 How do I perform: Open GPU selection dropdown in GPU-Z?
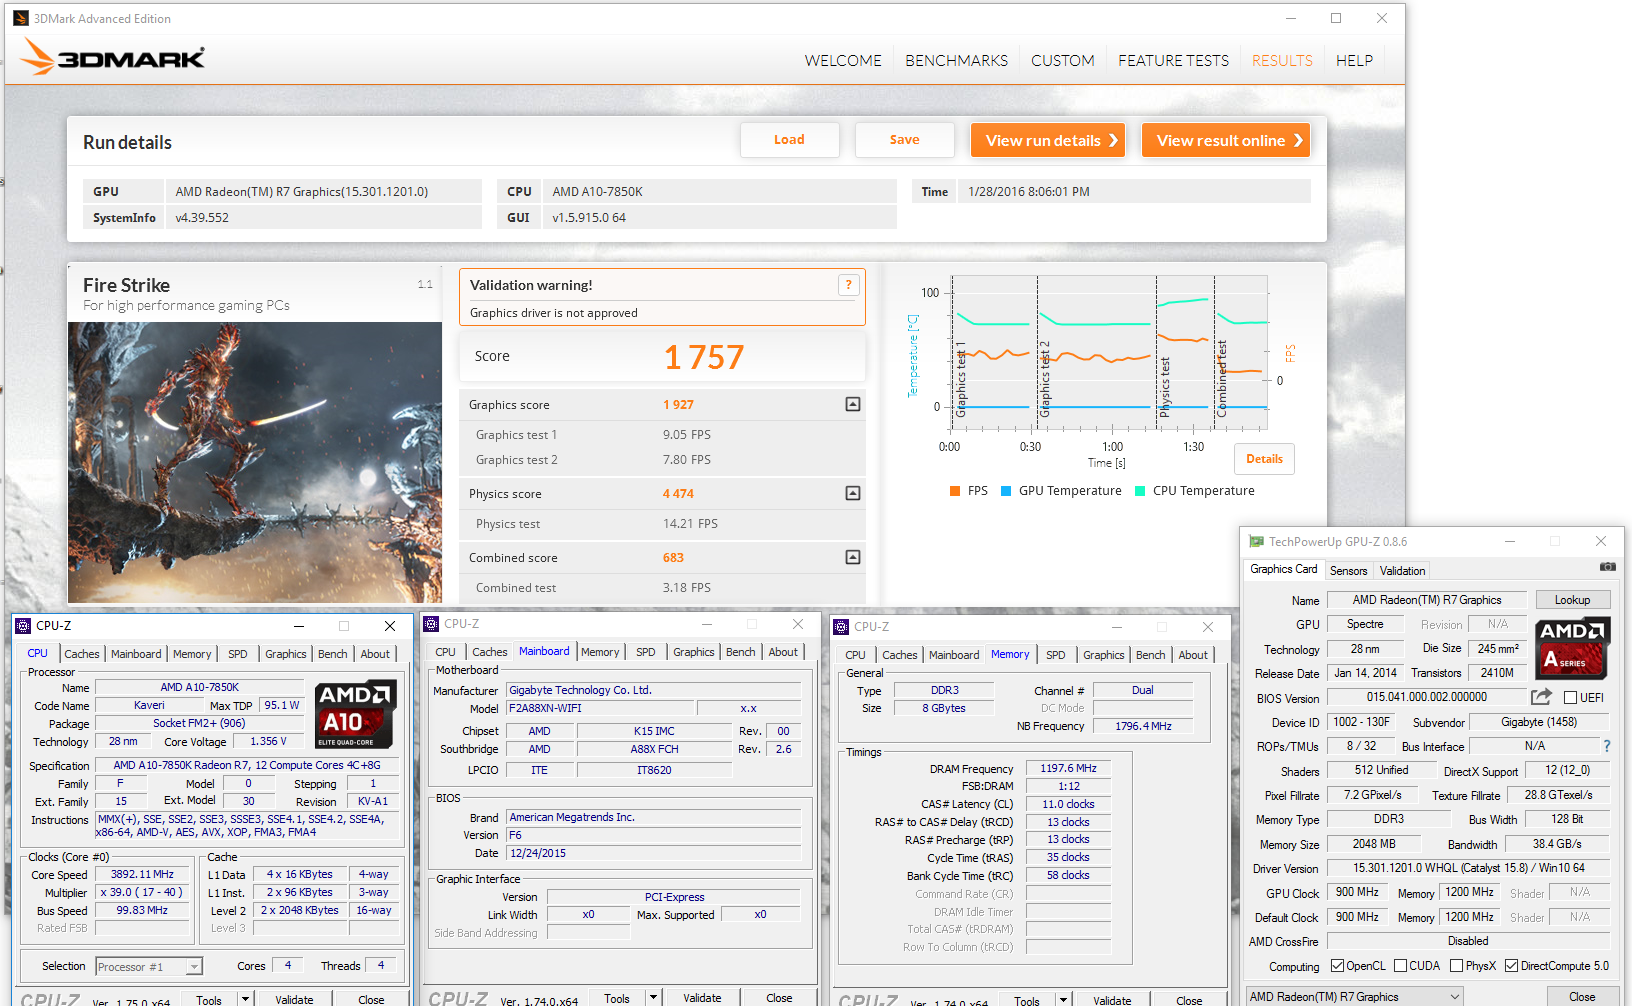coord(1354,997)
